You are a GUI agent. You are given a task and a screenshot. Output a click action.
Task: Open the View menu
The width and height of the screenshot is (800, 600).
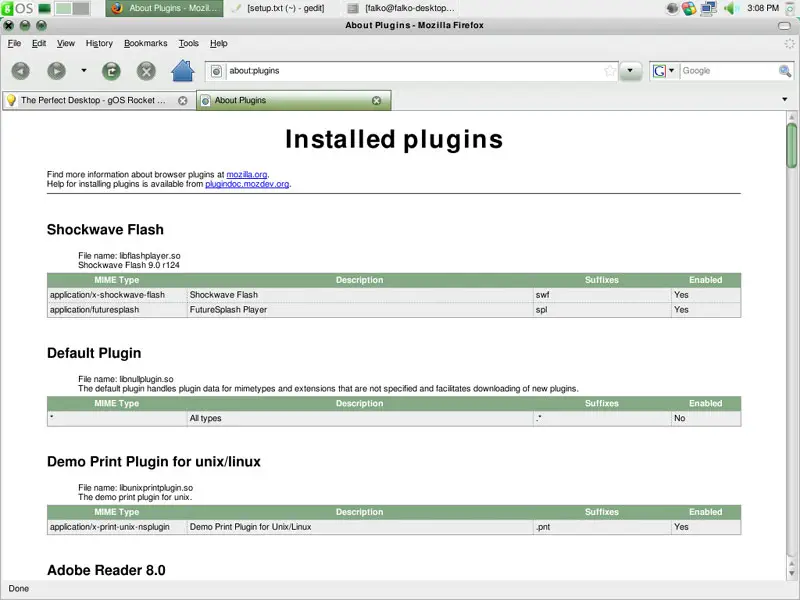pyautogui.click(x=65, y=43)
